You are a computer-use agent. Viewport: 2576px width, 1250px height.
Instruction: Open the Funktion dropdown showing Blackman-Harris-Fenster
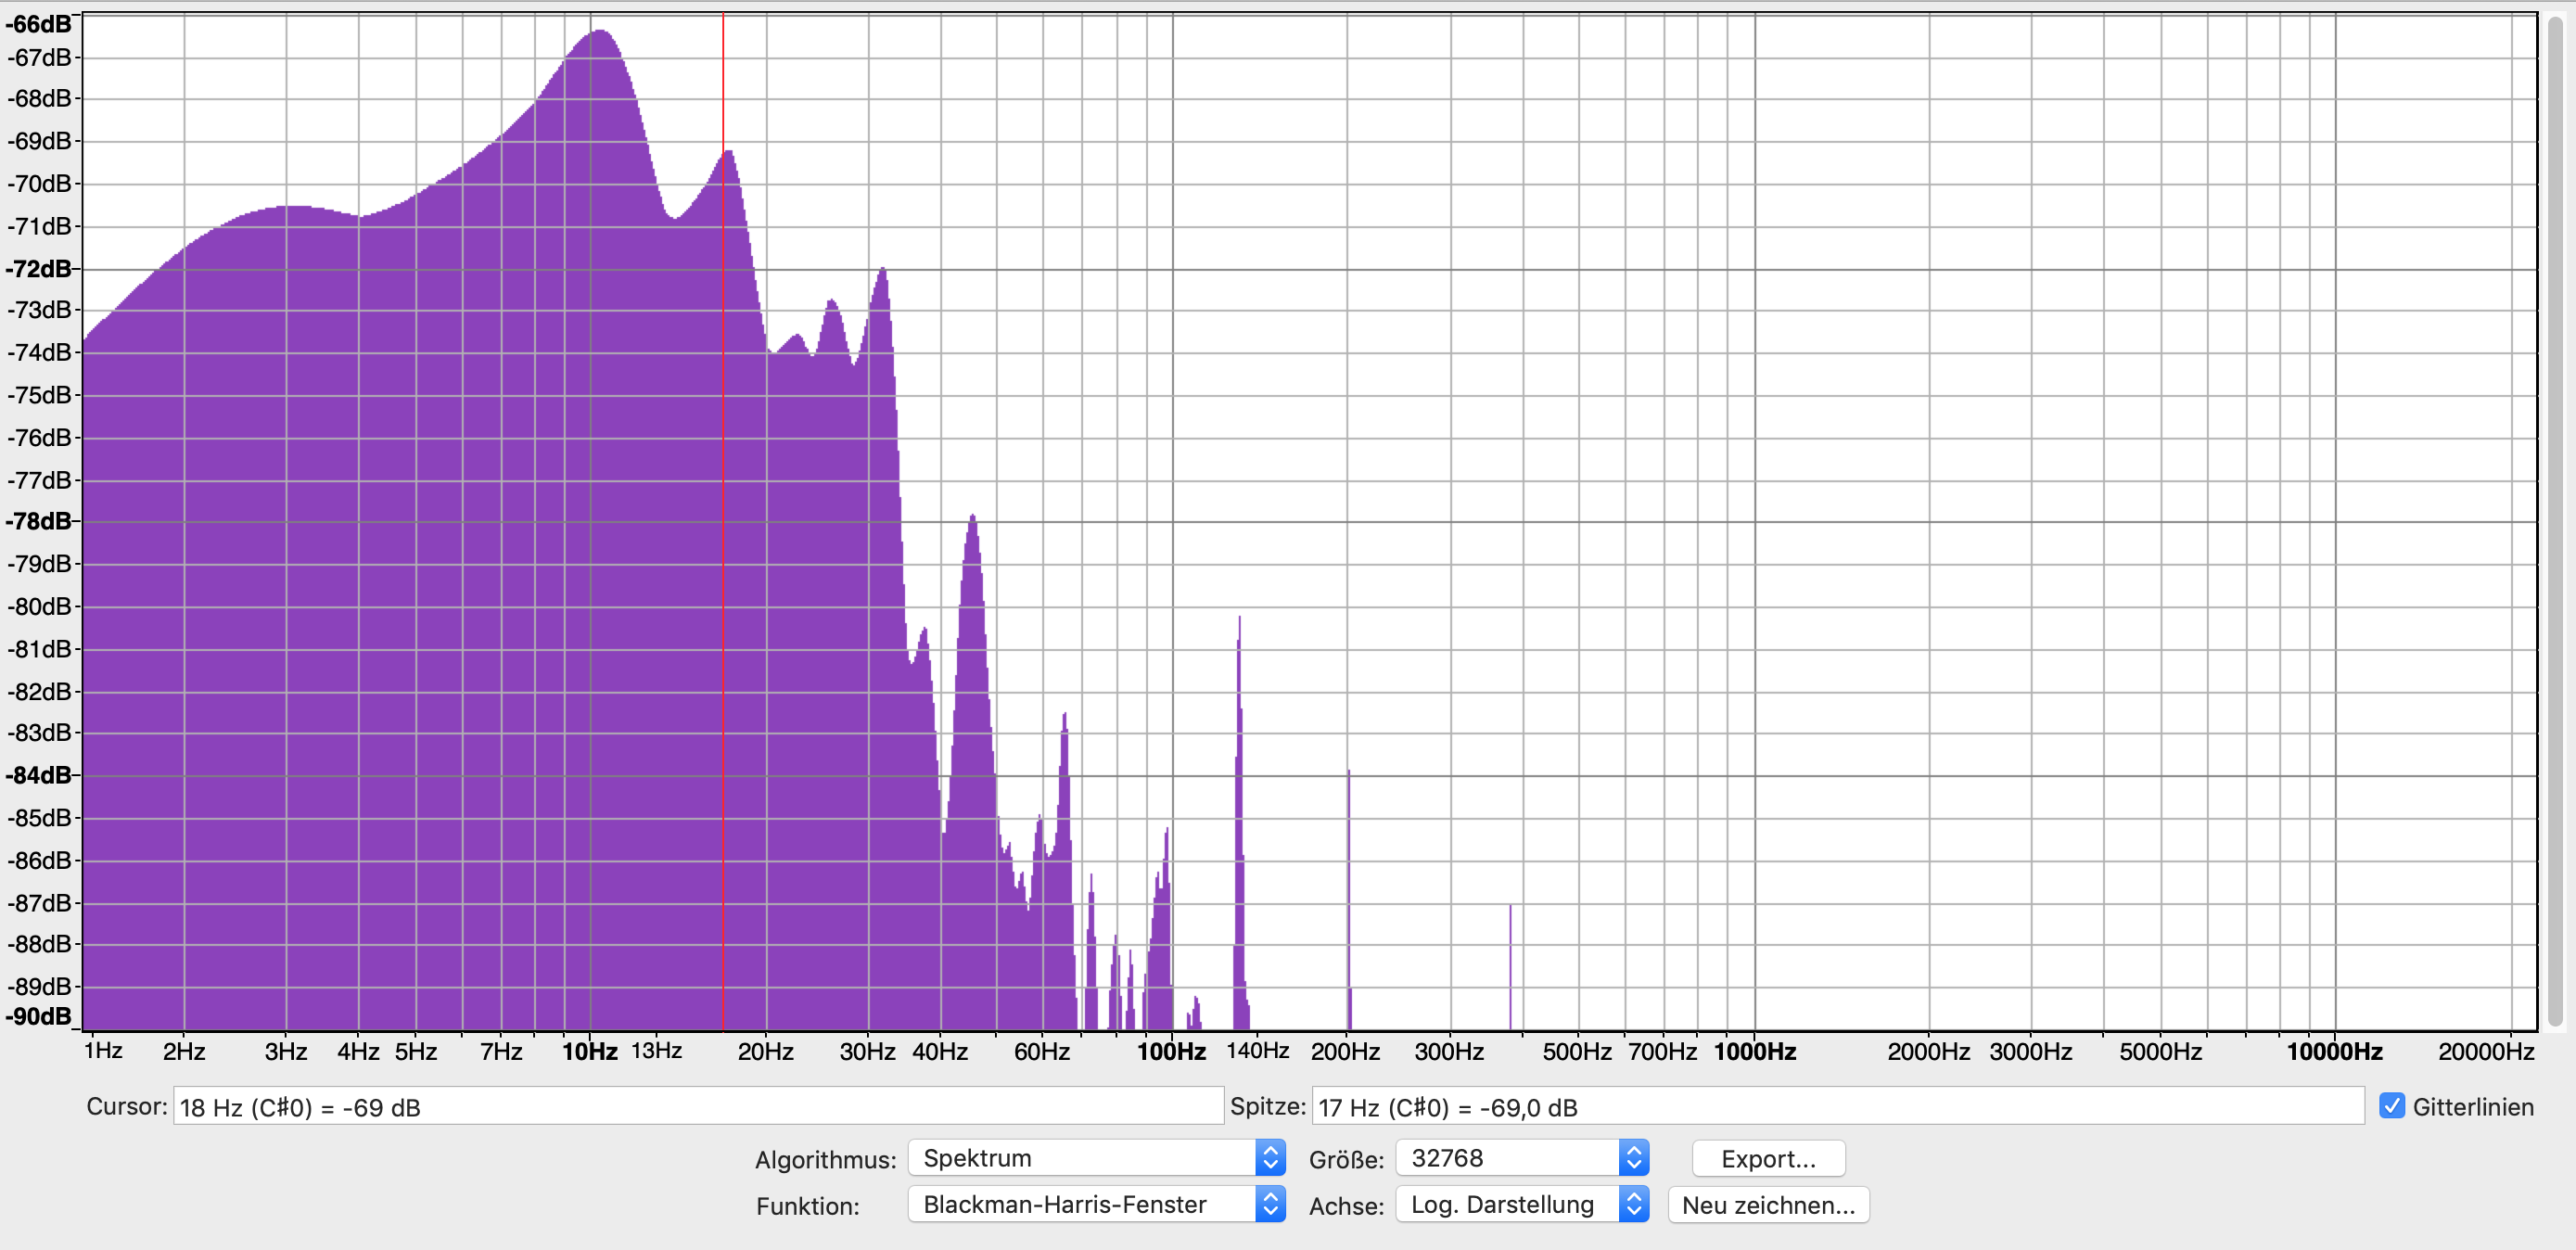click(x=1096, y=1204)
